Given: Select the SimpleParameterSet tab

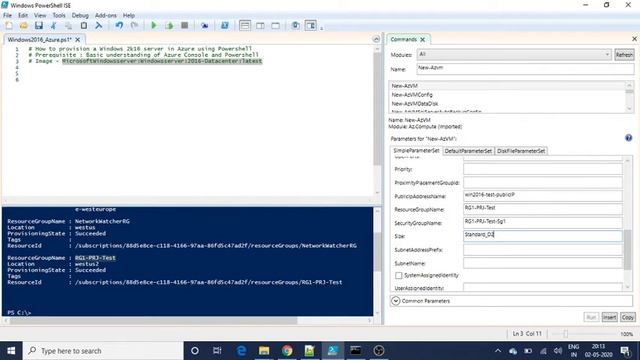Looking at the screenshot, I should tap(416, 151).
